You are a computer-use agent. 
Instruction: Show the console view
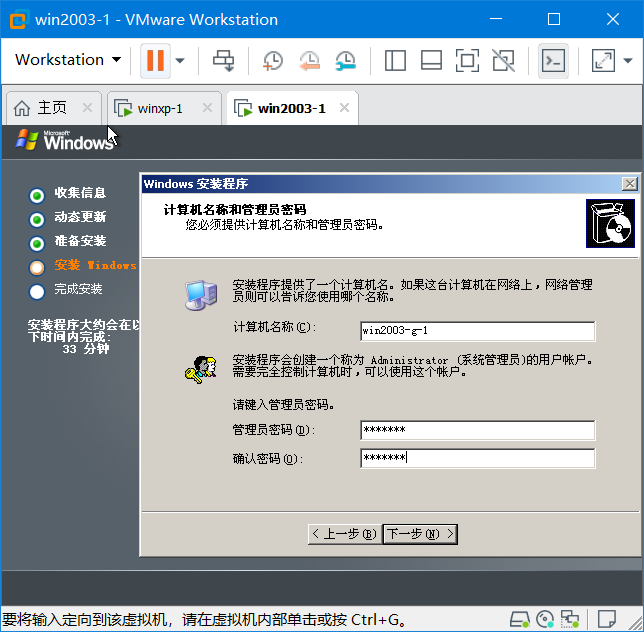click(x=553, y=61)
